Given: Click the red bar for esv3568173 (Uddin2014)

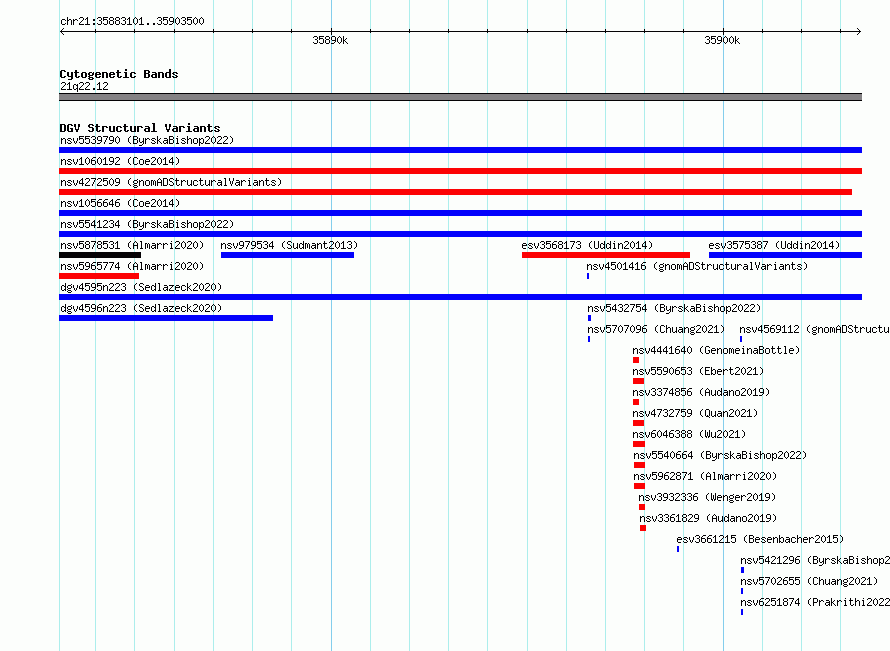Looking at the screenshot, I should click(606, 255).
